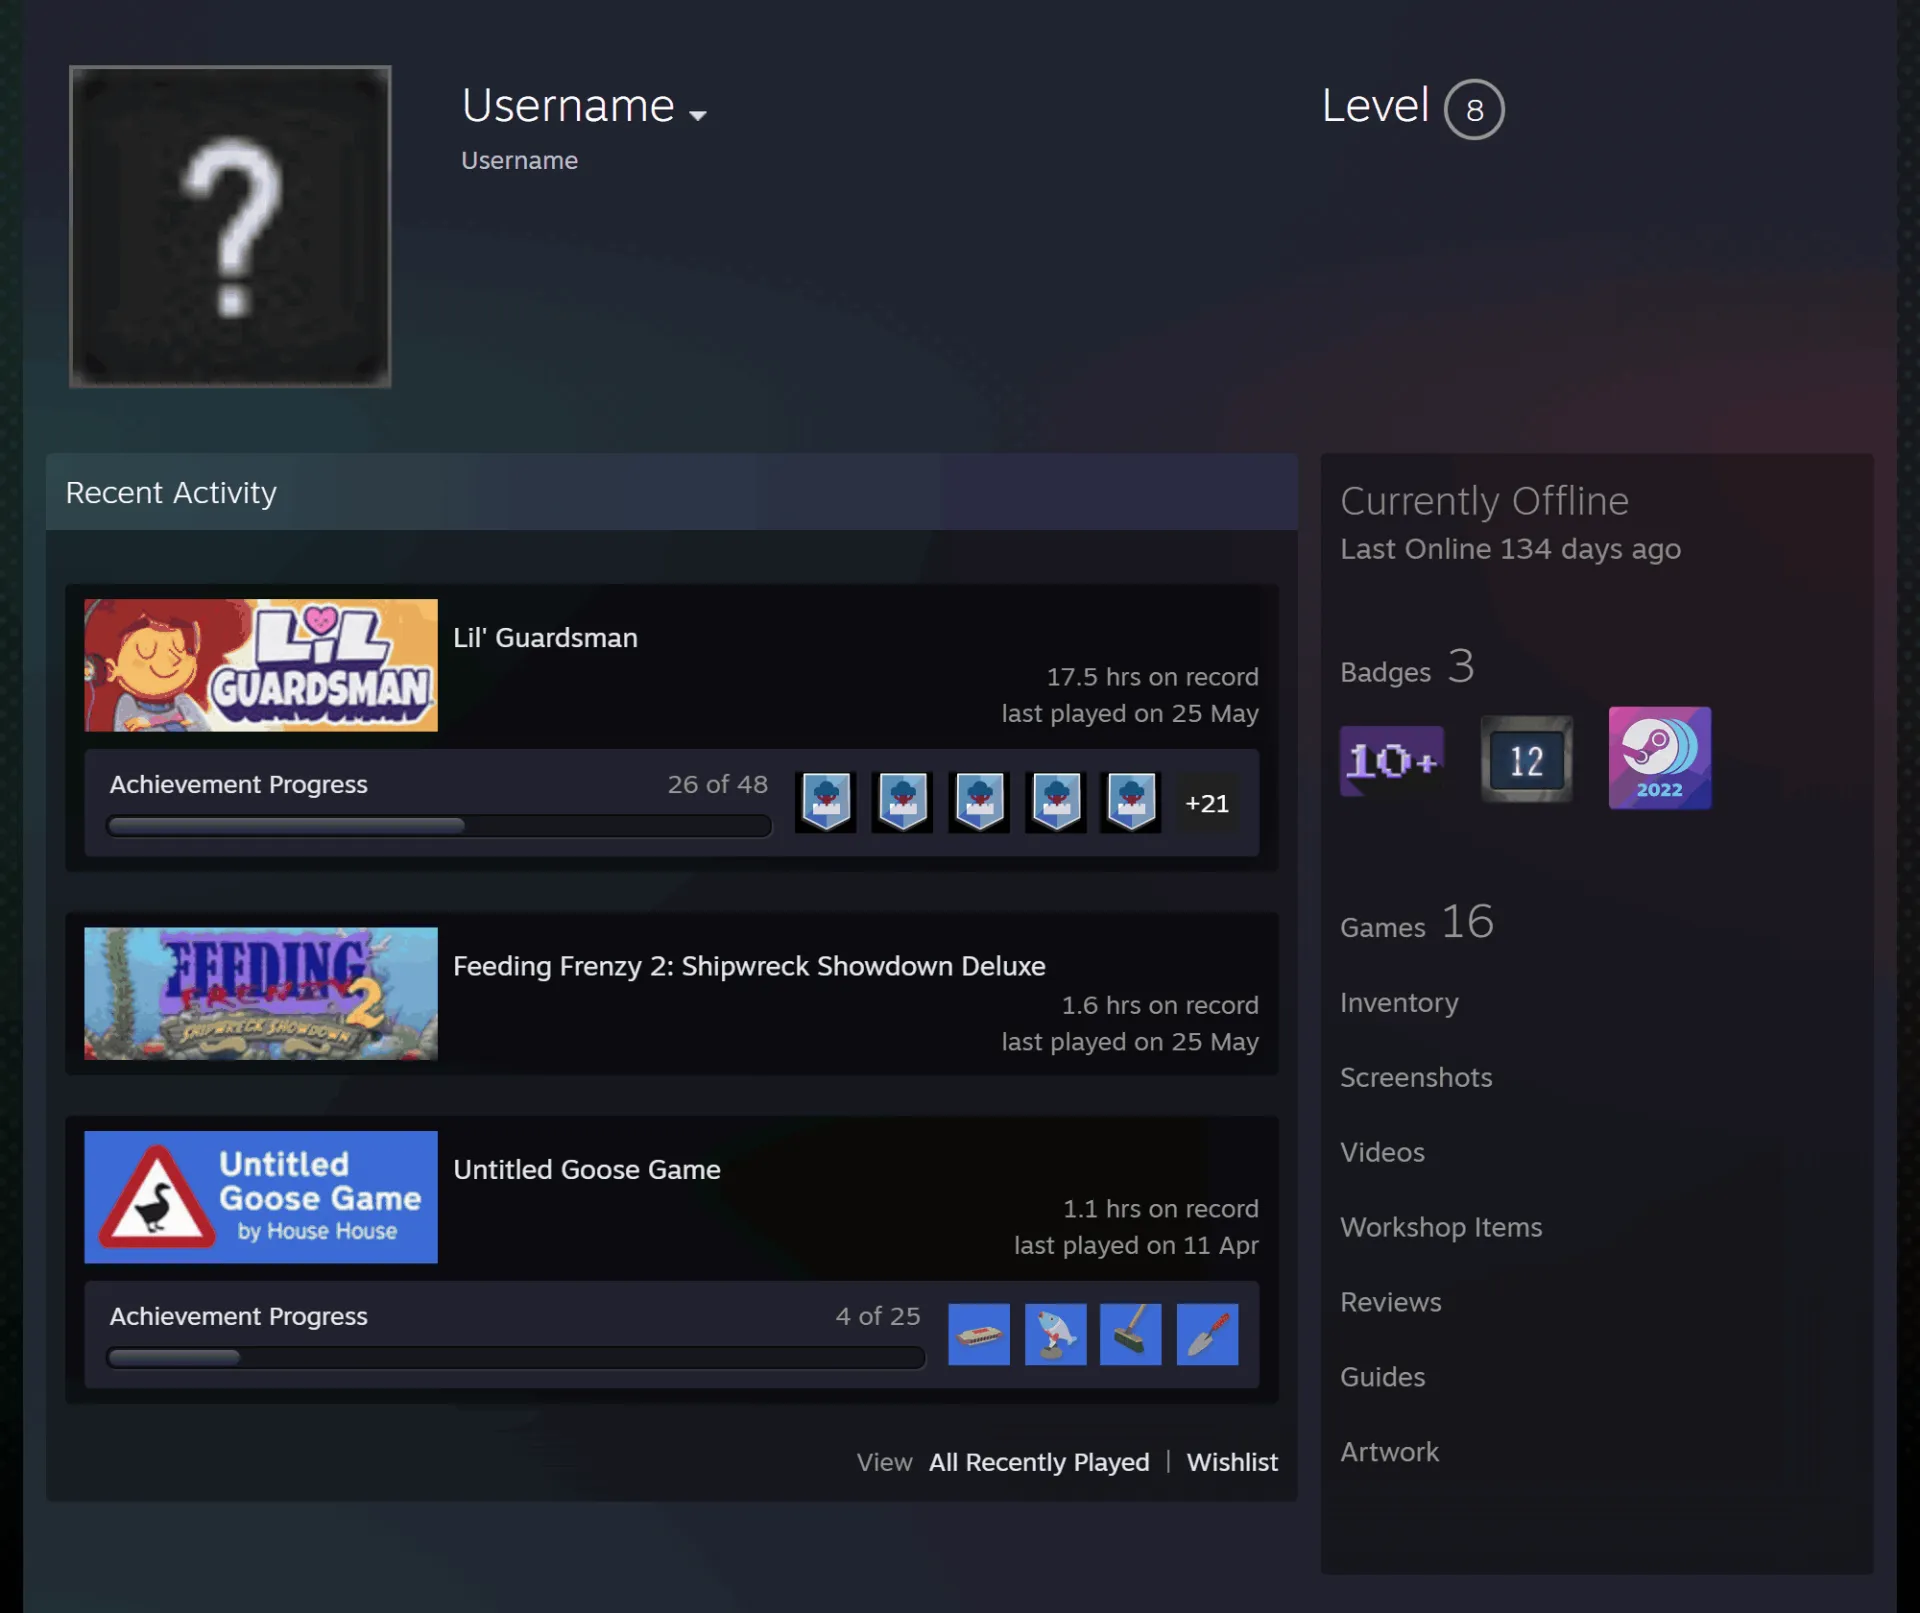View All Recently Played games
Image resolution: width=1920 pixels, height=1613 pixels.
[x=1039, y=1462]
